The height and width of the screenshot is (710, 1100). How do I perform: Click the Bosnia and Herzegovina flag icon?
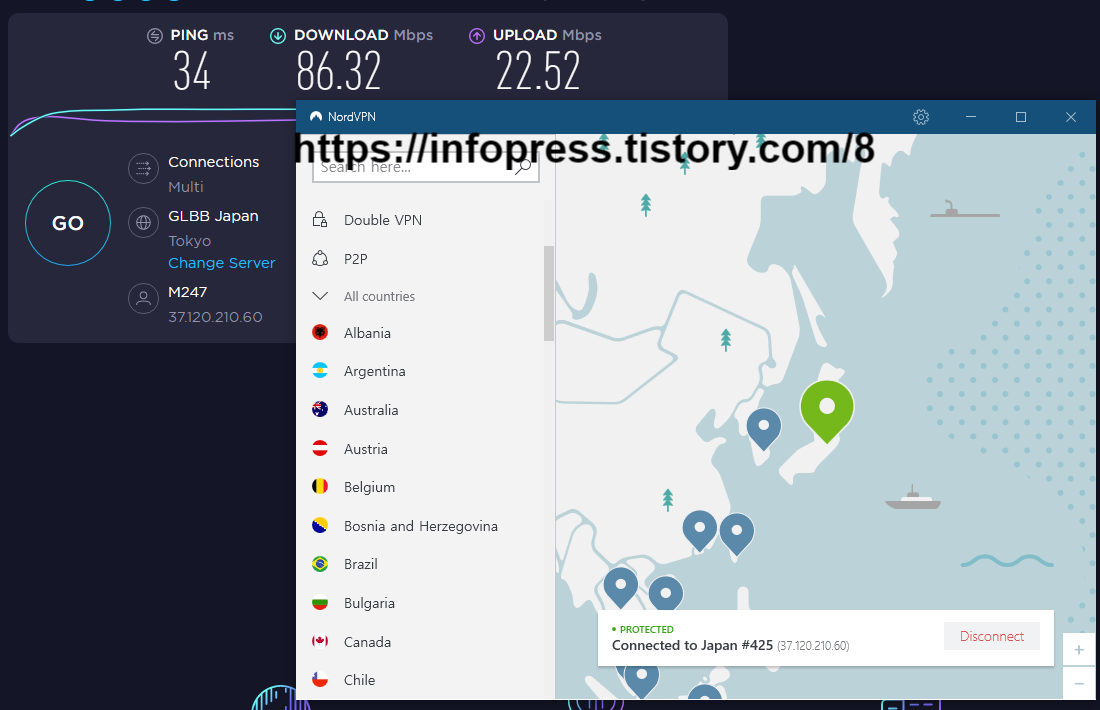click(x=320, y=525)
